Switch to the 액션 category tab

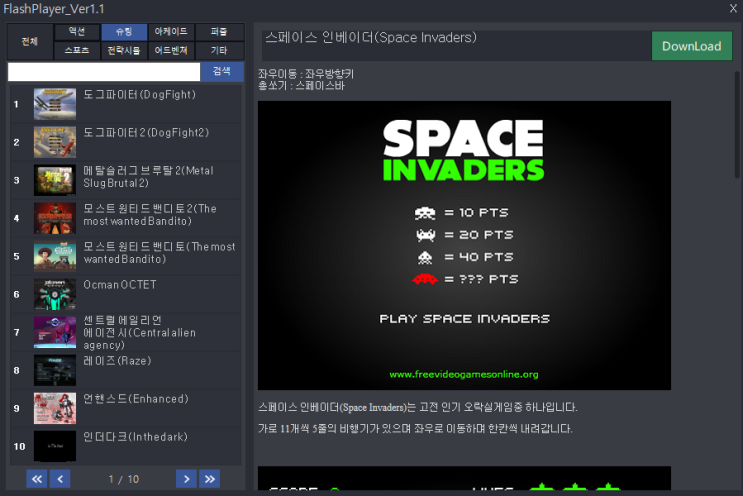tap(77, 32)
